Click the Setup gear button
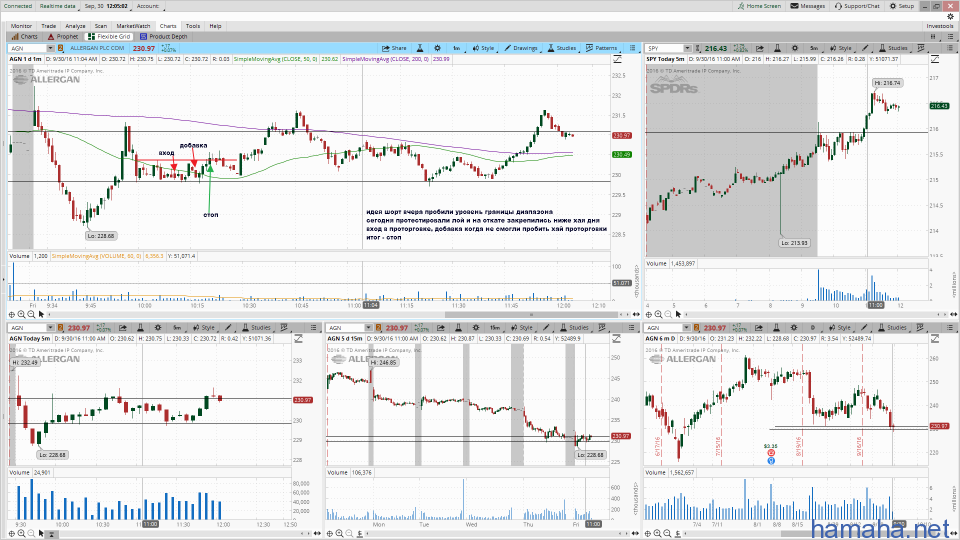 pos(902,6)
